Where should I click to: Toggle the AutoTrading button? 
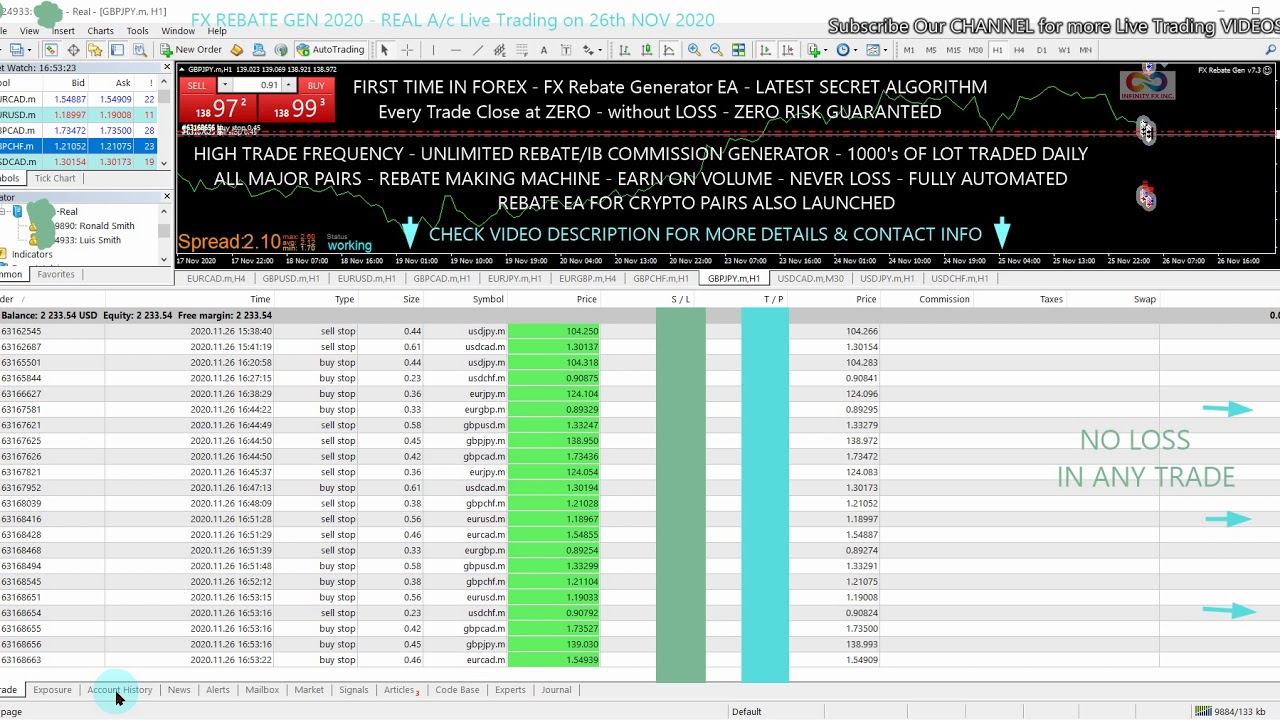332,50
